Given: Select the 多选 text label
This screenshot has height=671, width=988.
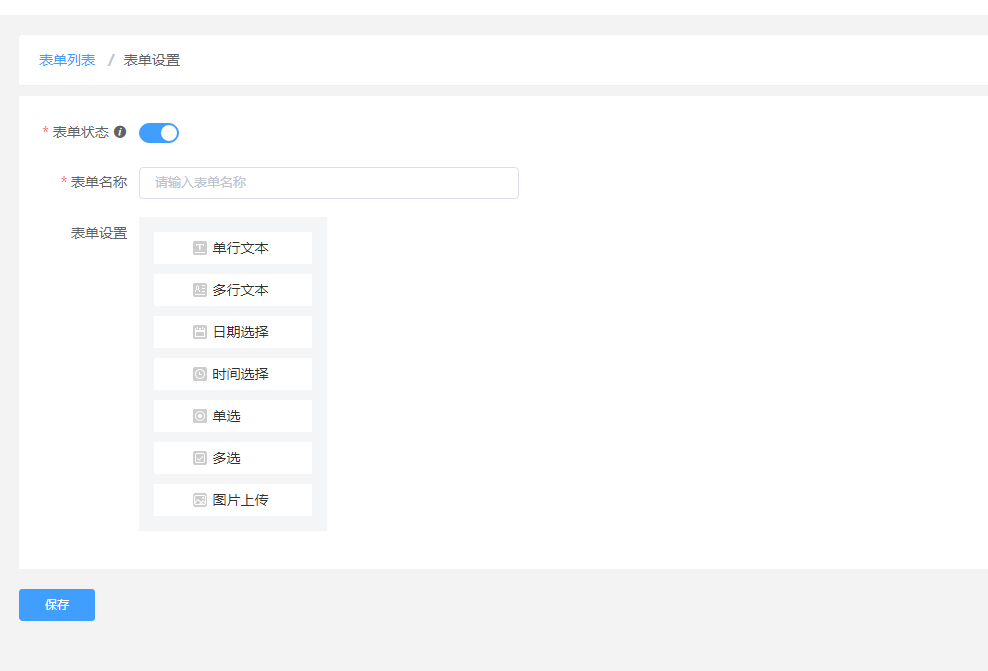Looking at the screenshot, I should tap(227, 458).
